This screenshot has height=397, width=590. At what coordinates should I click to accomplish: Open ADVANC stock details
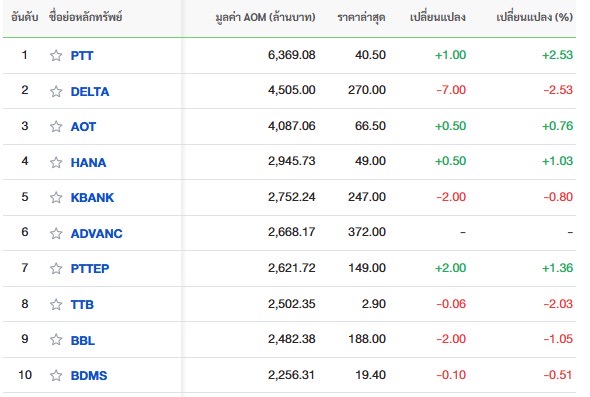(x=97, y=234)
